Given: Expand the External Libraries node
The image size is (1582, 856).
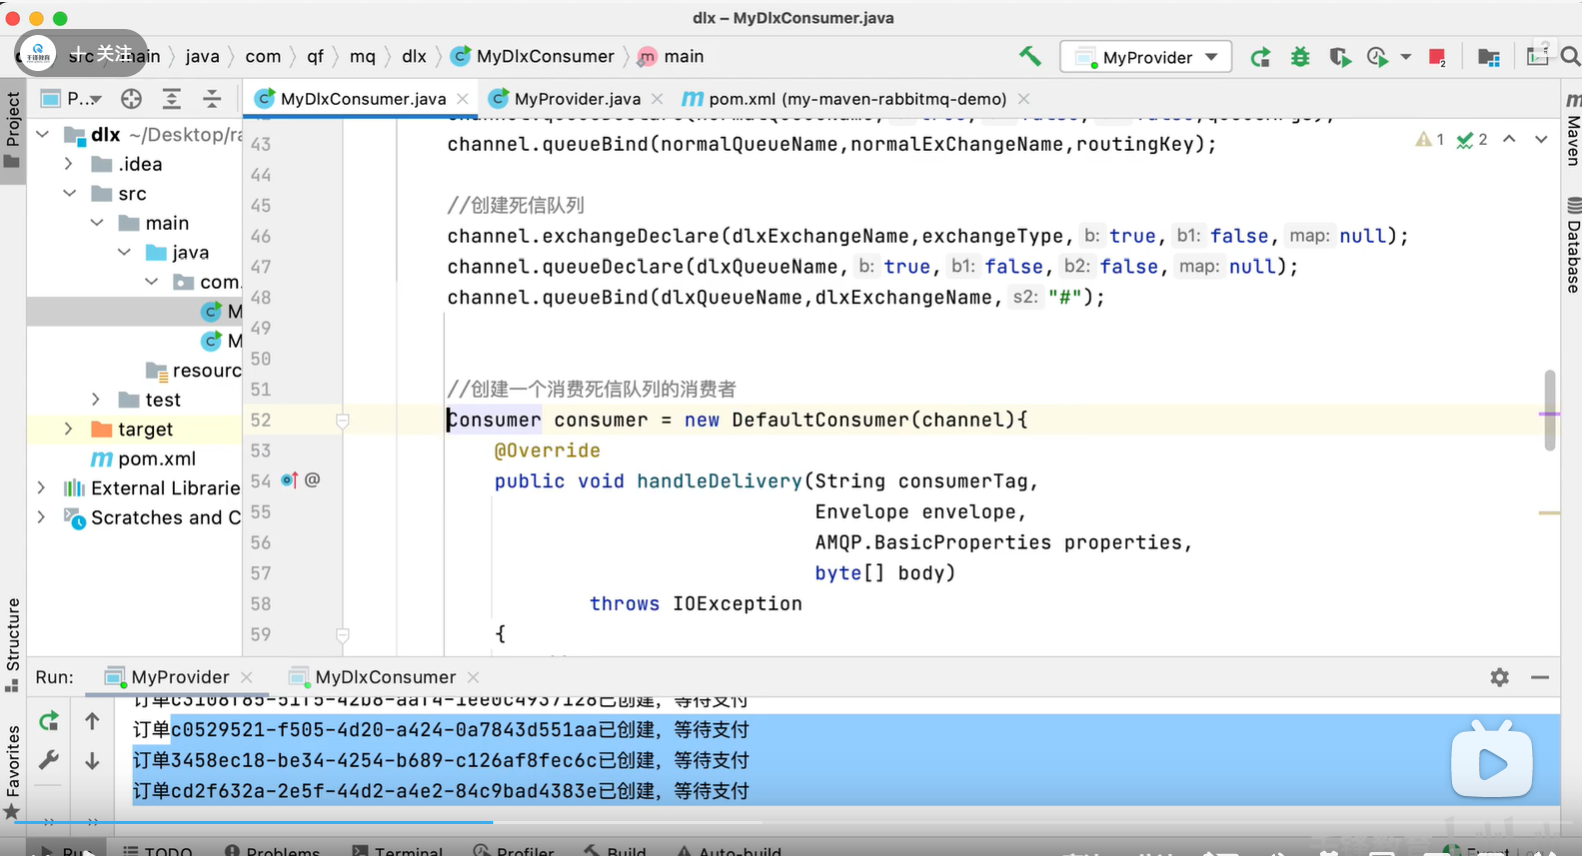Looking at the screenshot, I should 41,487.
